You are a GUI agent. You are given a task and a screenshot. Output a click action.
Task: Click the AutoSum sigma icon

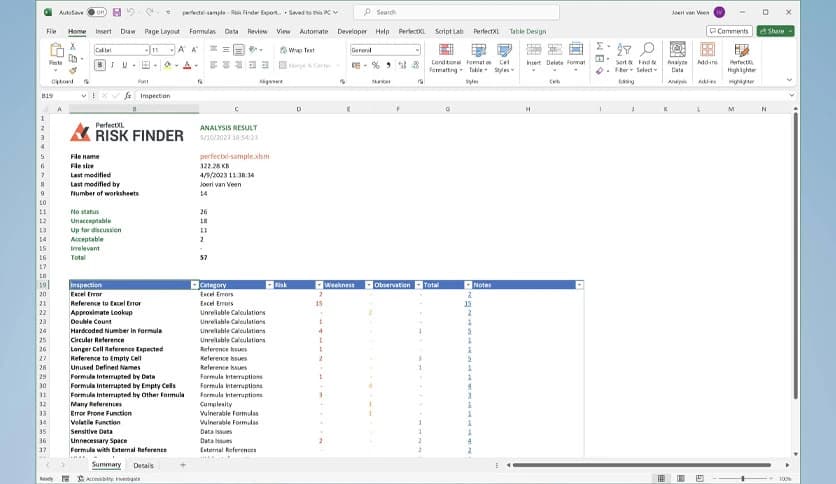click(599, 45)
